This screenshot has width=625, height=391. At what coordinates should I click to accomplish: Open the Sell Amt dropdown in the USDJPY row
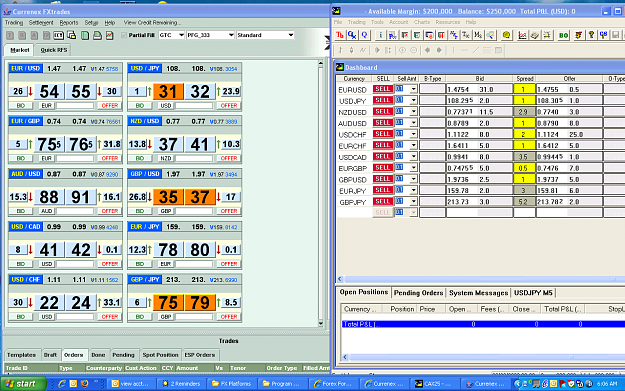(x=413, y=100)
